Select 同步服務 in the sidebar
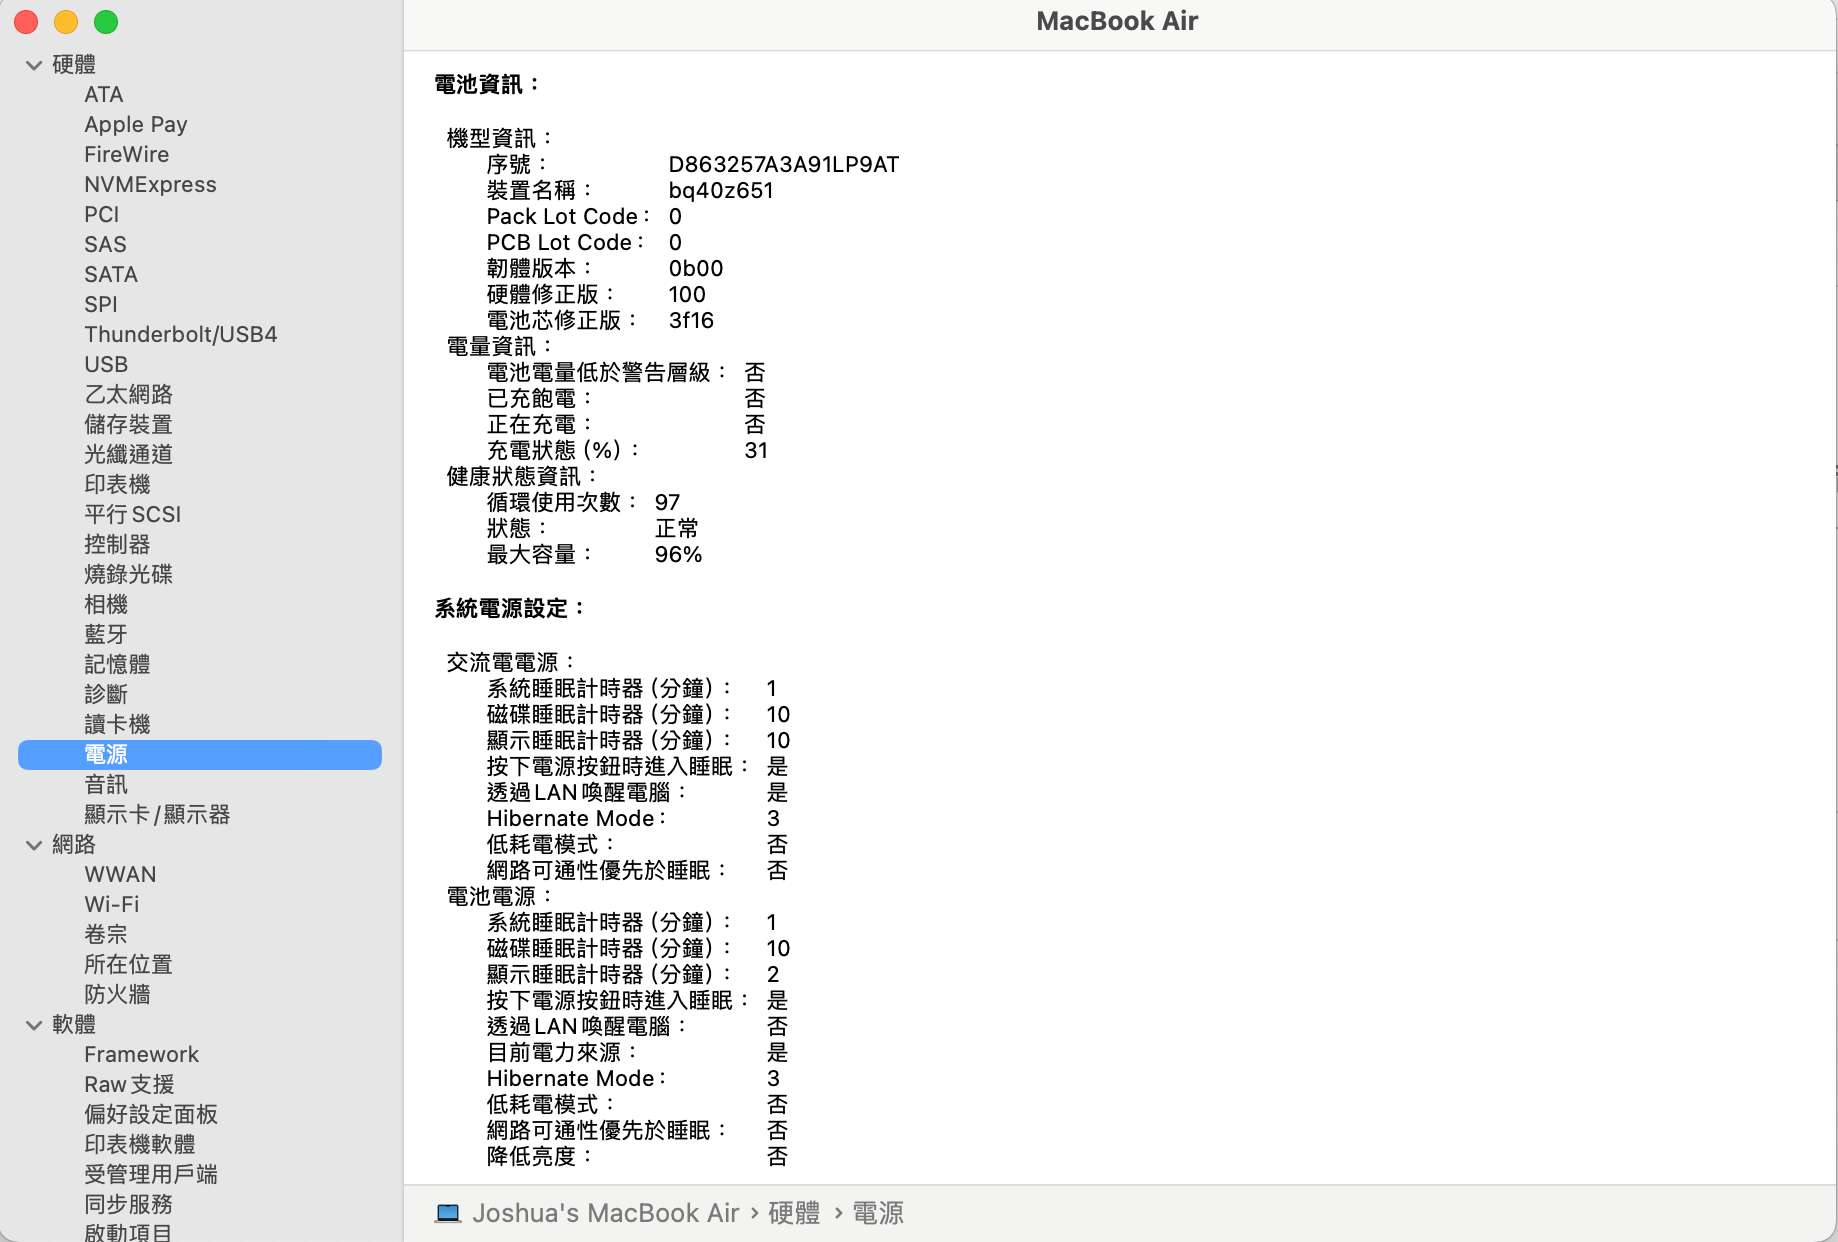Screen dimensions: 1838x1242 click(x=128, y=1205)
